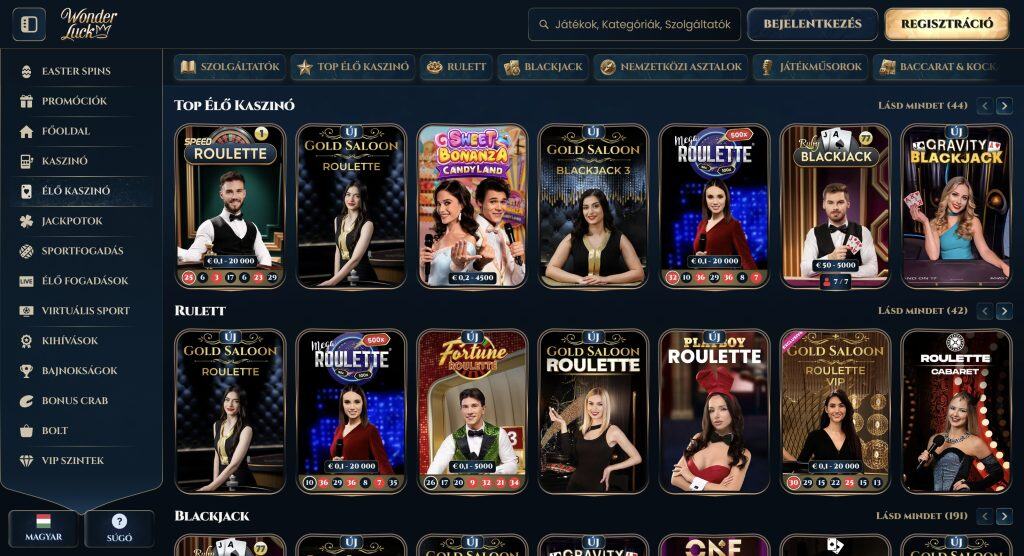This screenshot has width=1024, height=556.
Task: Open Lásd Mindet (42) link
Action: (x=922, y=311)
